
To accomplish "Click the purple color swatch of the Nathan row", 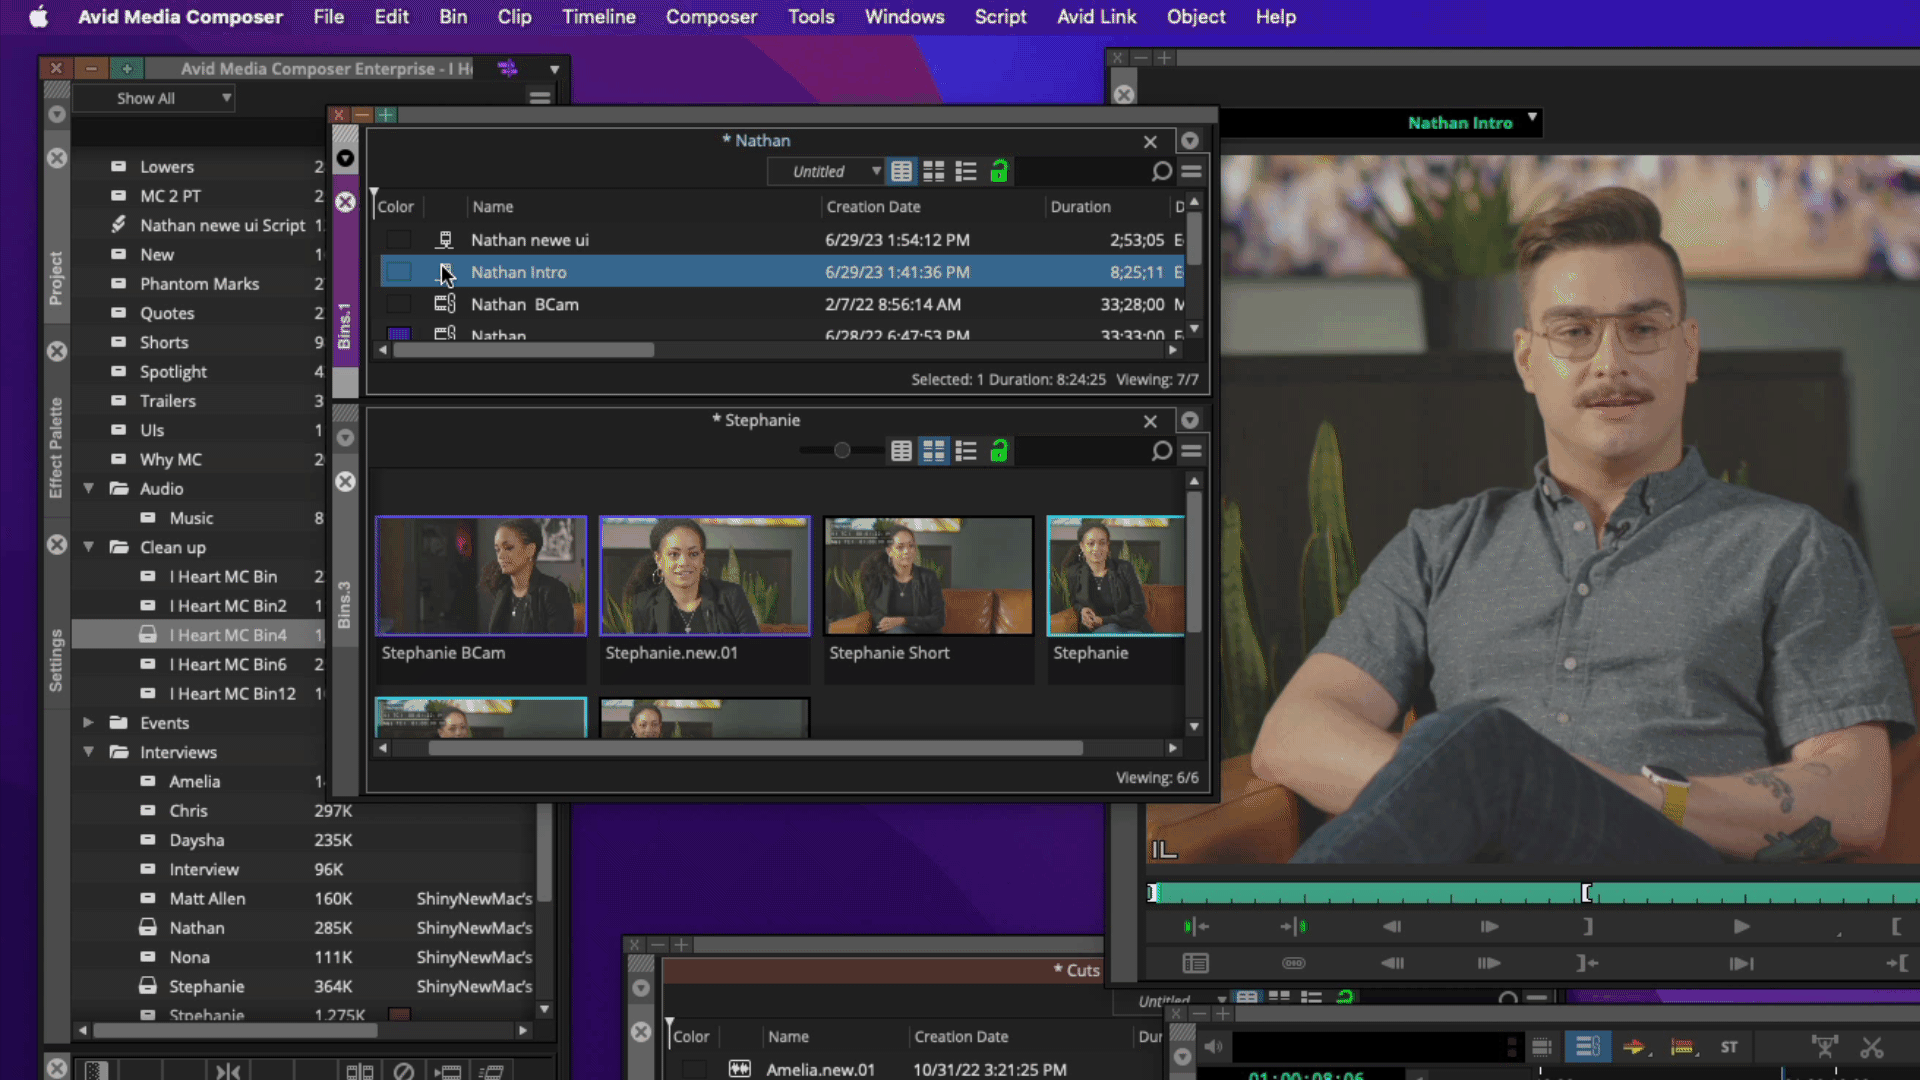I will click(399, 334).
